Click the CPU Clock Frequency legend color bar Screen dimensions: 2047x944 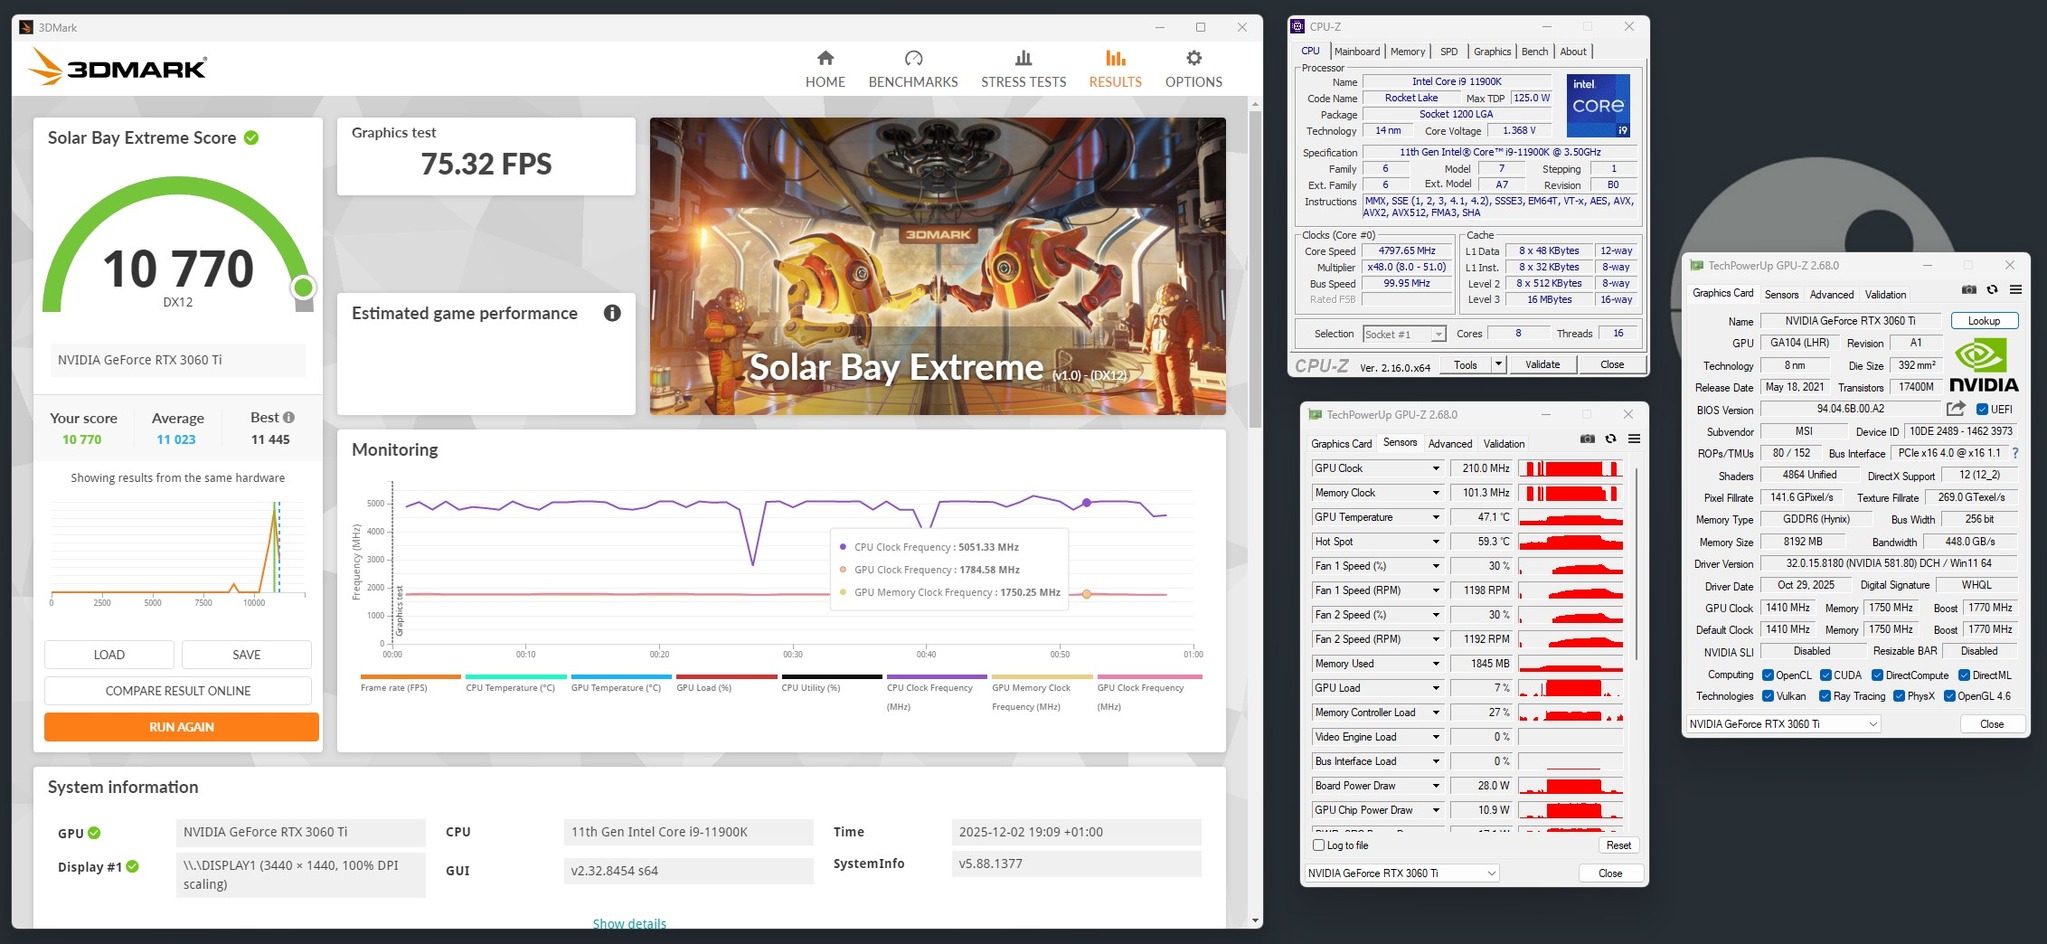(x=936, y=677)
